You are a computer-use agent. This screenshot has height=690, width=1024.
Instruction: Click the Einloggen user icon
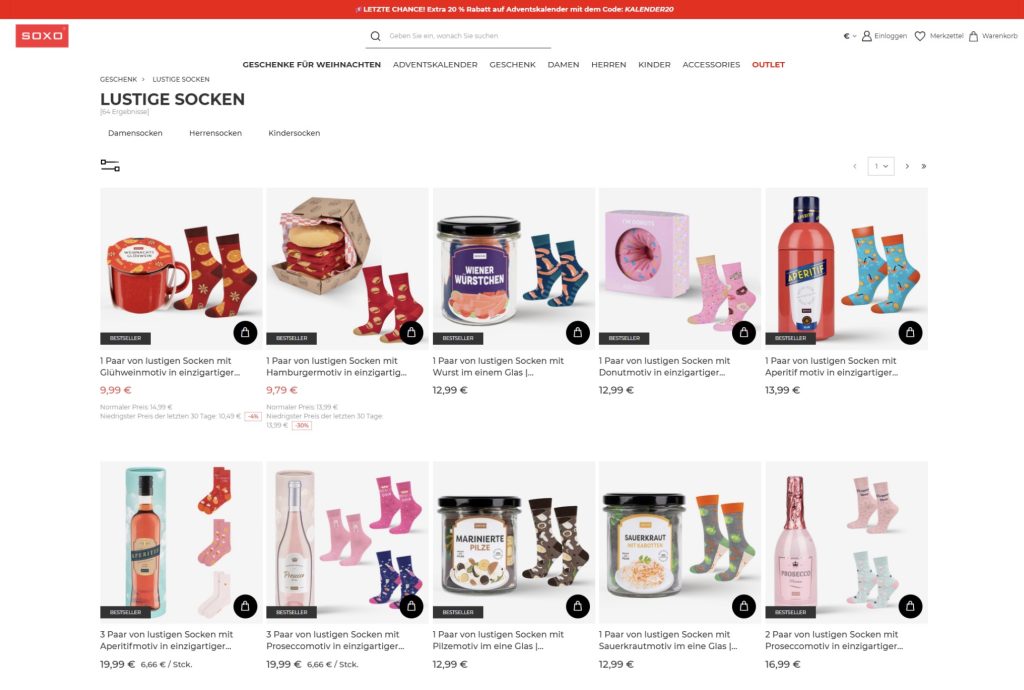click(x=867, y=36)
